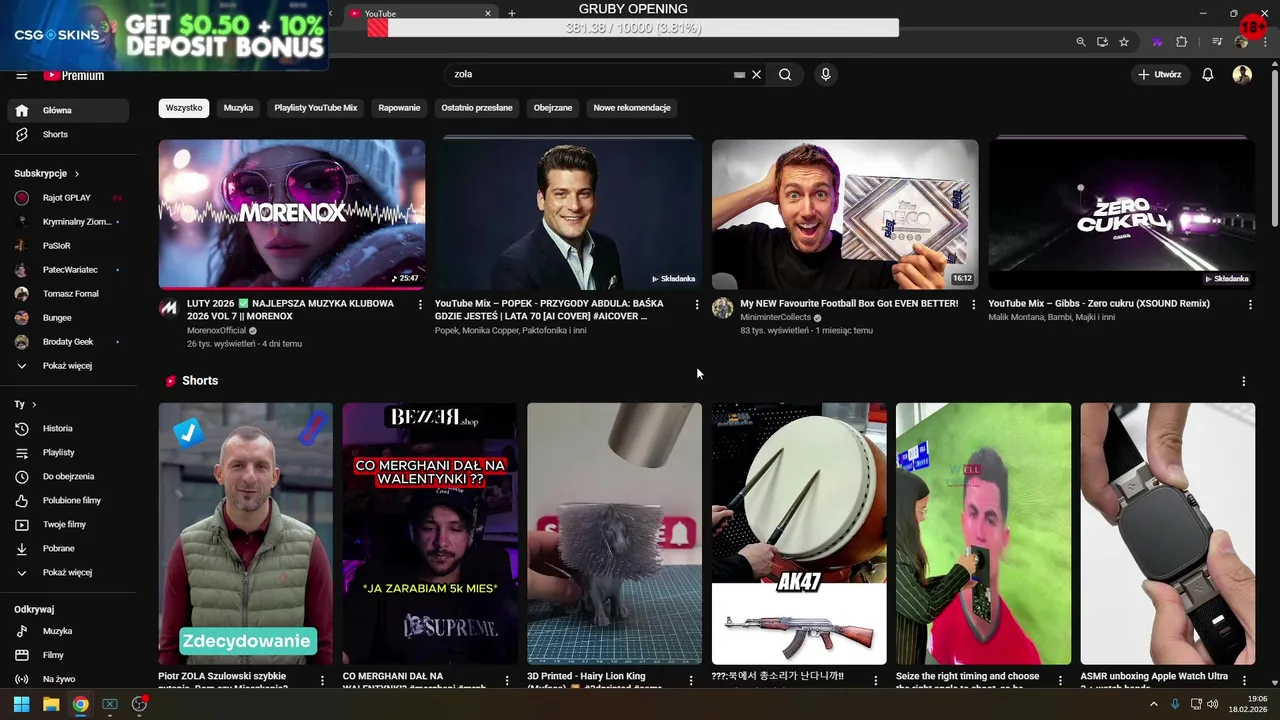Open Filmy under Odkrywaj
The height and width of the screenshot is (720, 1280).
68,656
